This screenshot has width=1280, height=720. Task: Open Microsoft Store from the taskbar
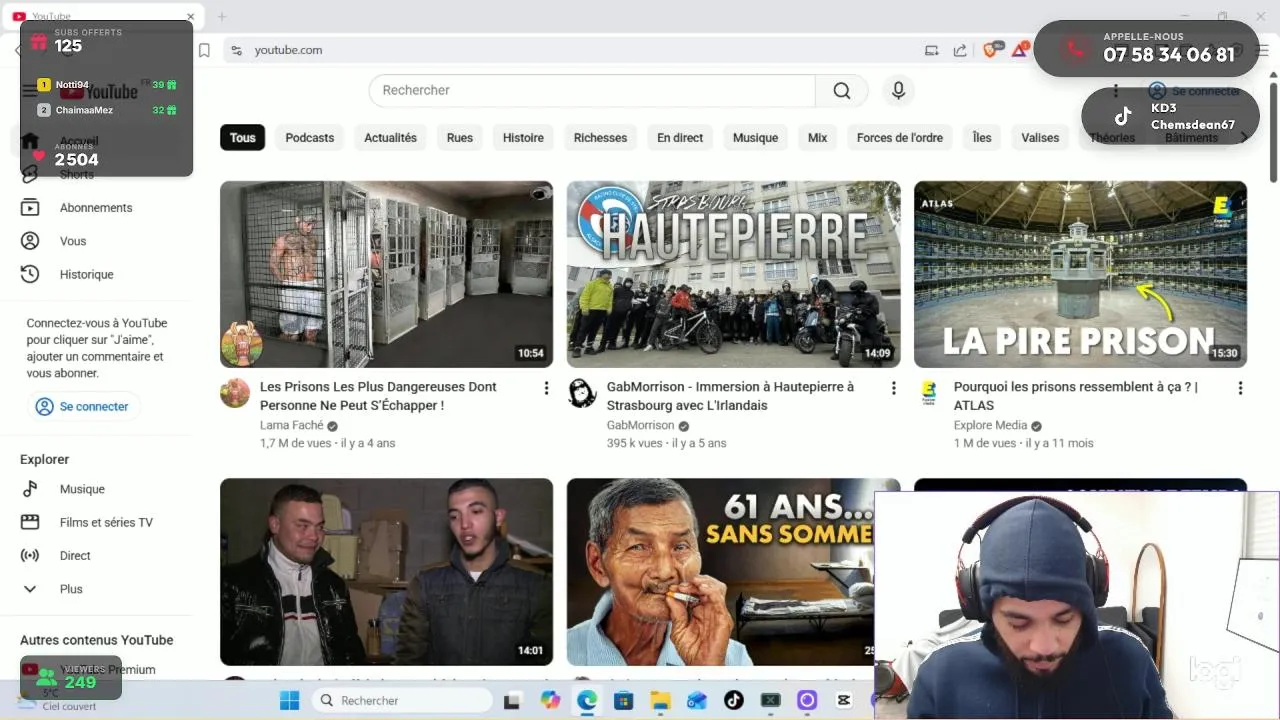click(x=623, y=700)
